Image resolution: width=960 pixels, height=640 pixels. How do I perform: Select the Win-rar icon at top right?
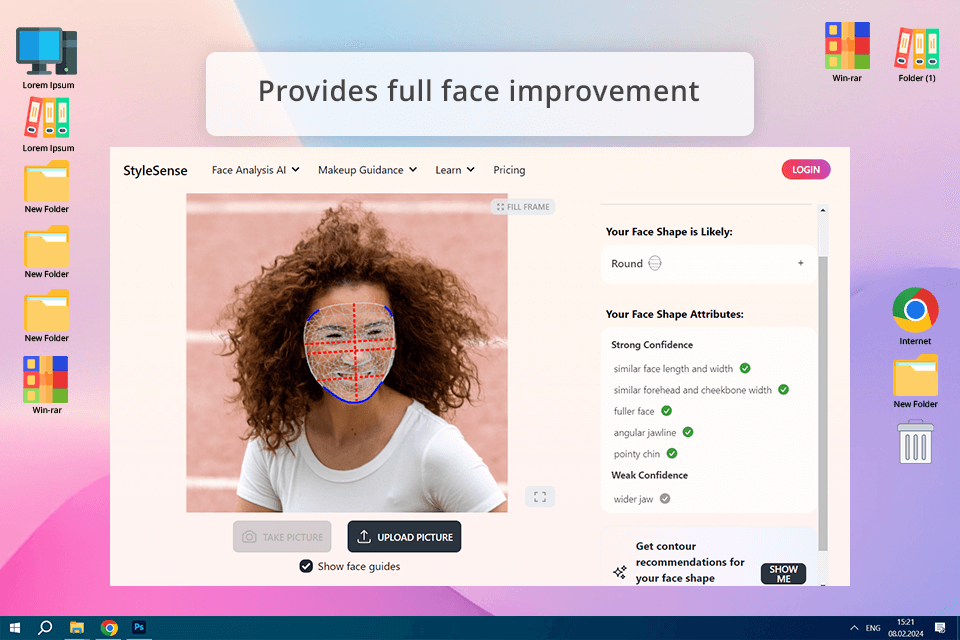coord(847,52)
